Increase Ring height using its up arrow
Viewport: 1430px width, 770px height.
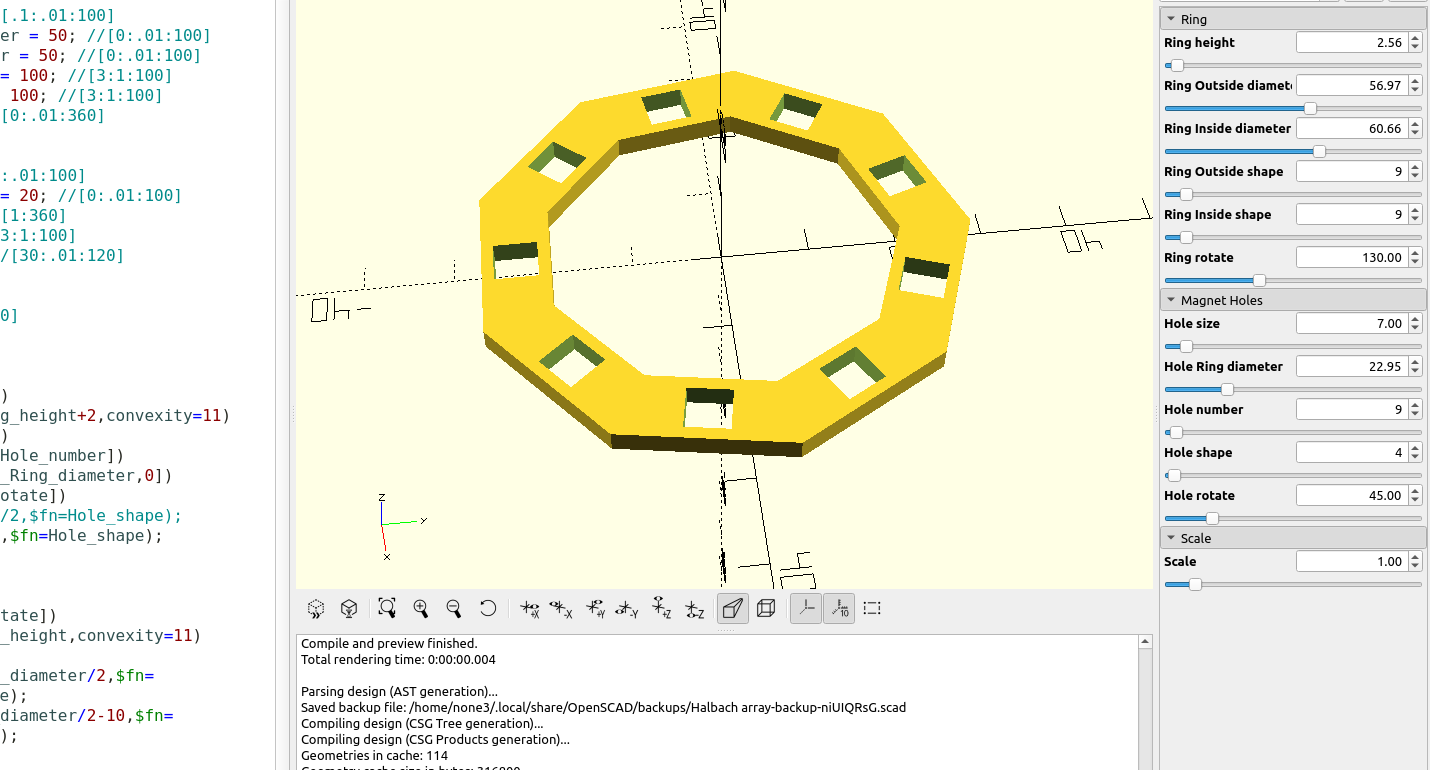pos(1414,37)
